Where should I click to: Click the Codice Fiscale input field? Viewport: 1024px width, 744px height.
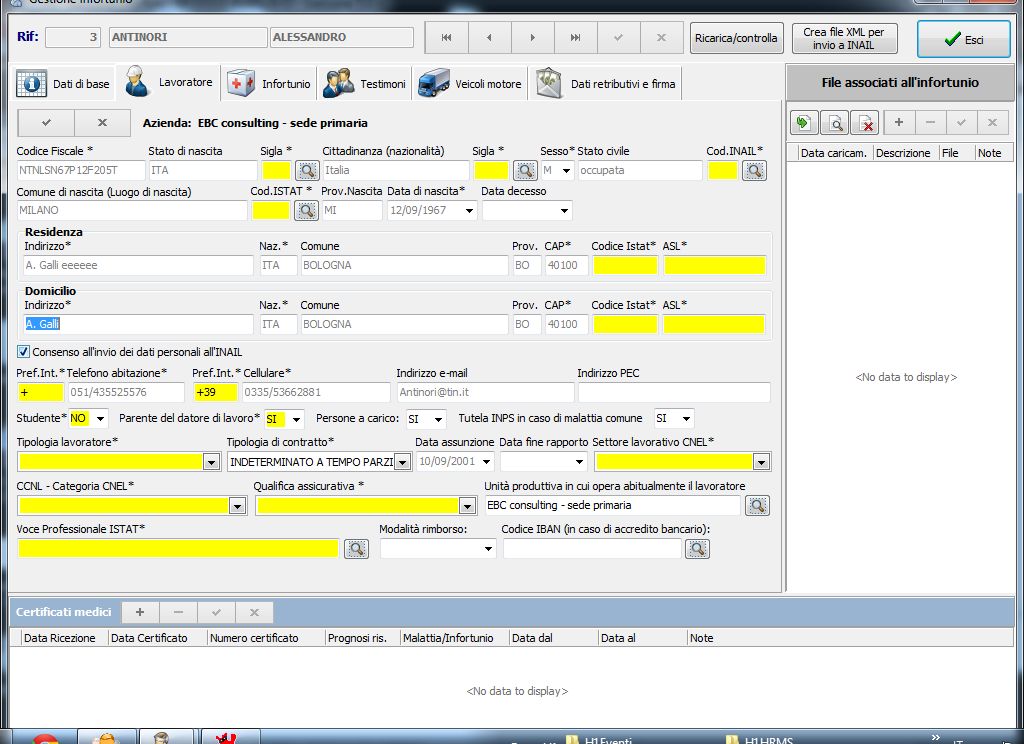81,170
